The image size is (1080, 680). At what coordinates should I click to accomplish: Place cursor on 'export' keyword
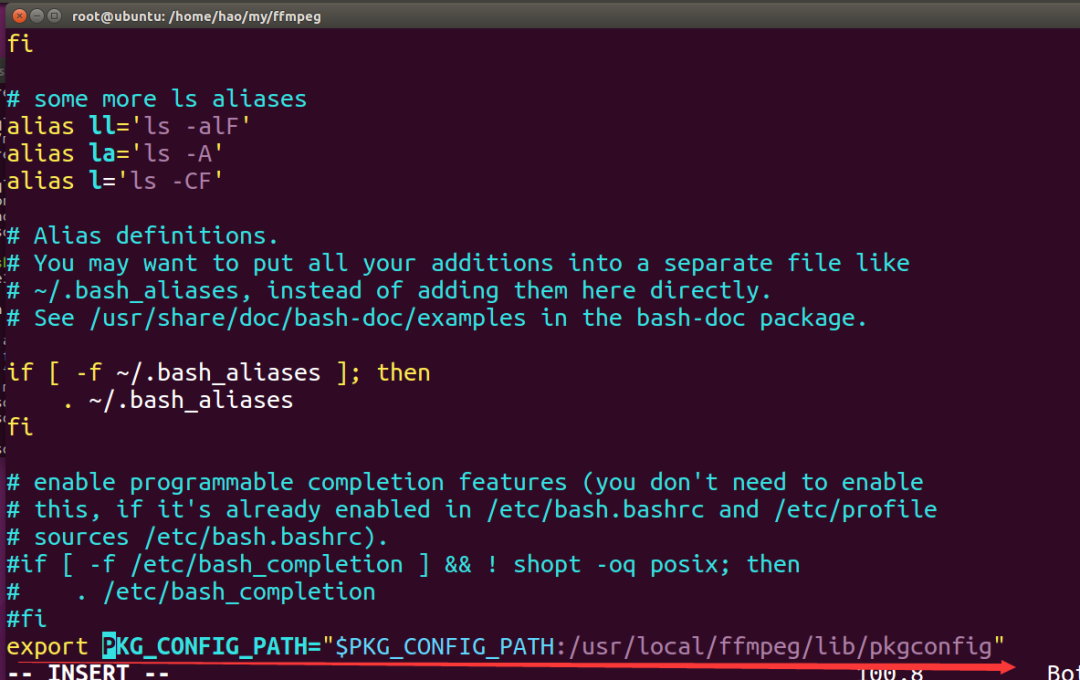(x=47, y=646)
